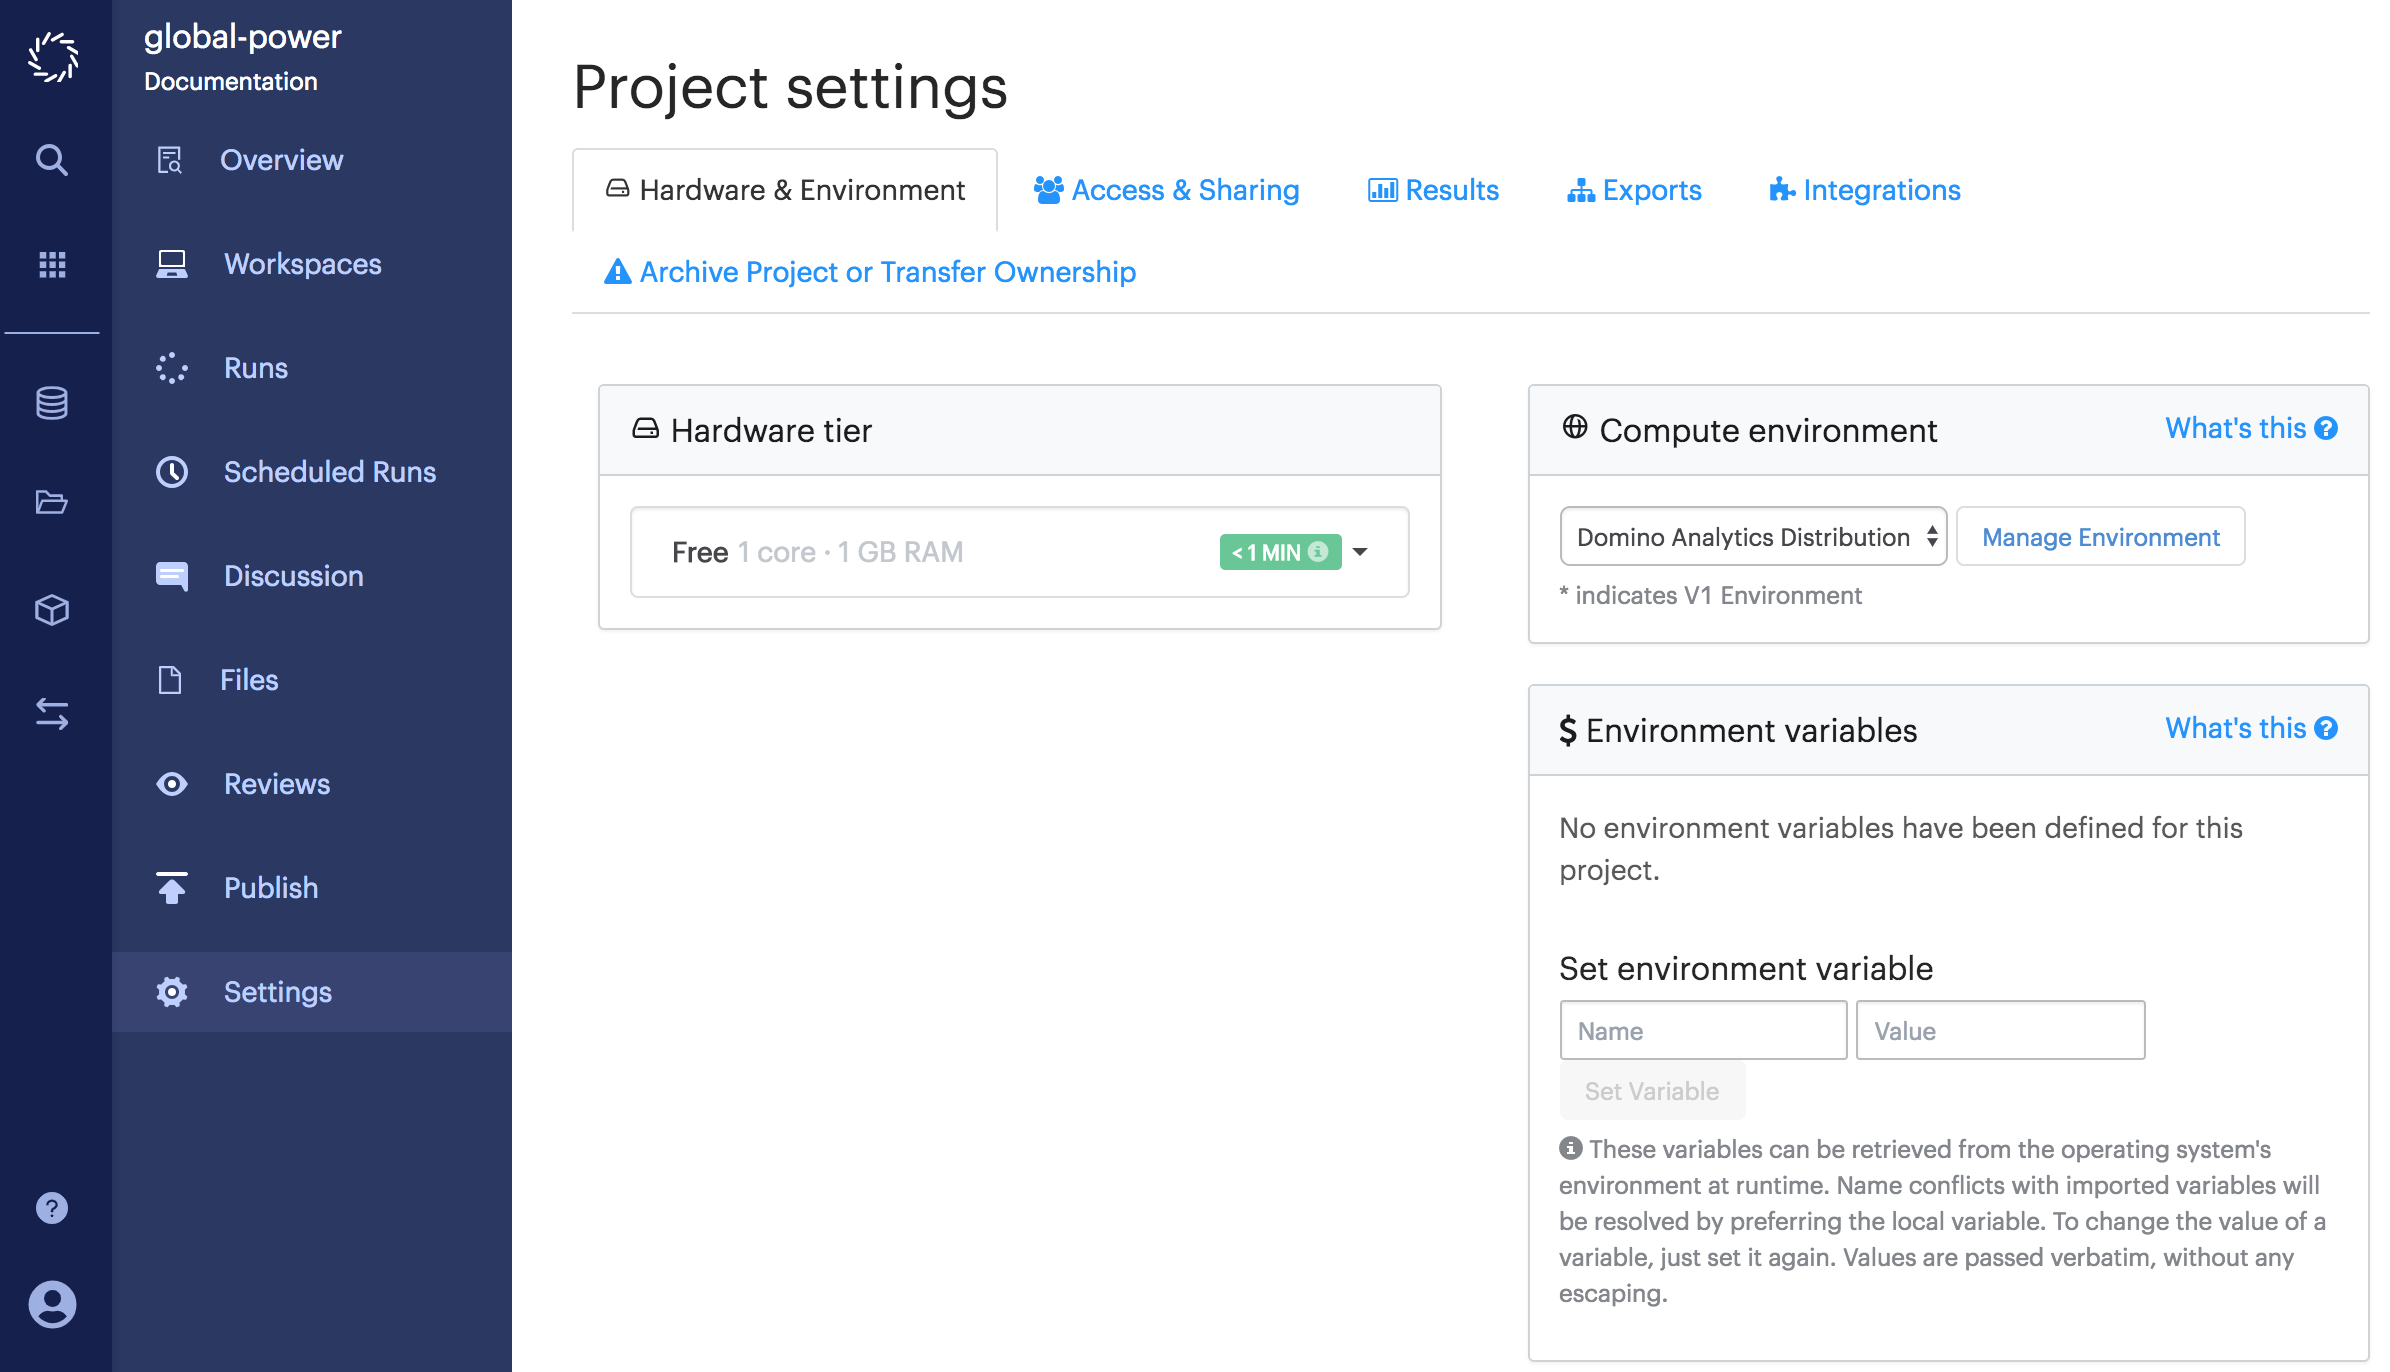This screenshot has height=1372, width=2390.
Task: Focus the variable Value input field
Action: tap(2001, 1031)
